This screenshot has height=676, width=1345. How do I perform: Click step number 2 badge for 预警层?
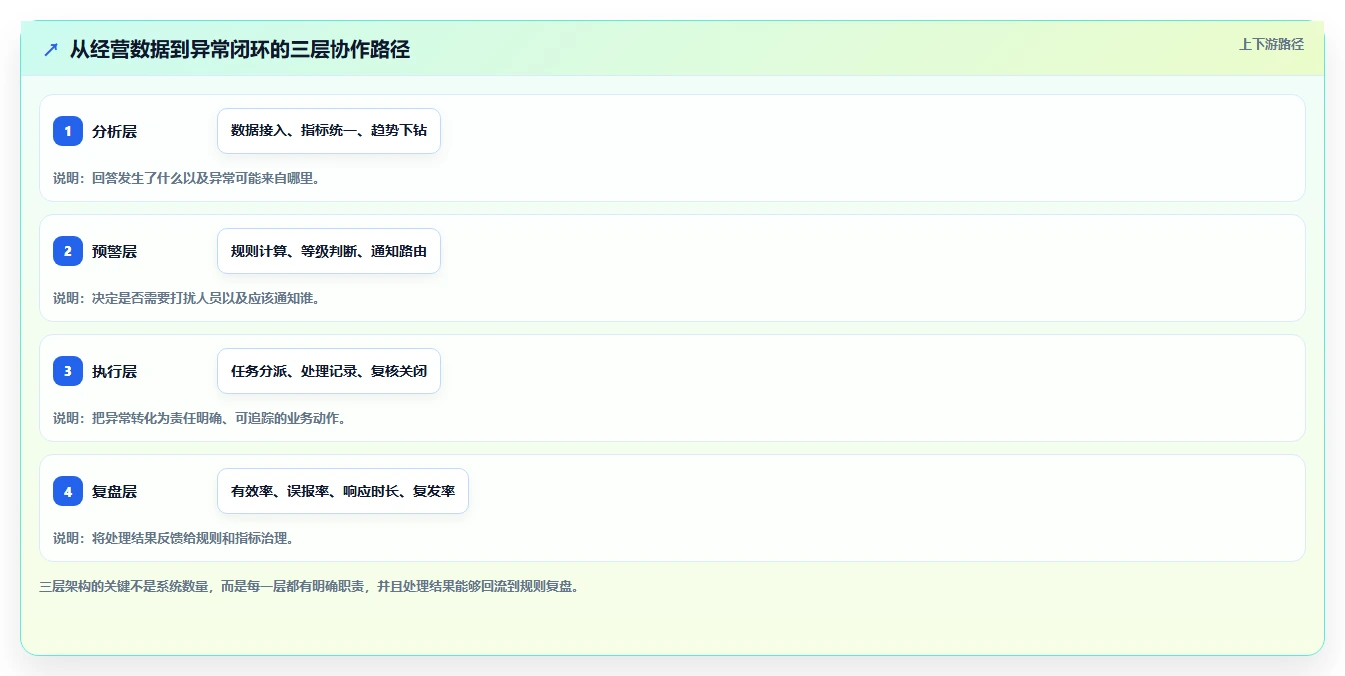point(68,251)
